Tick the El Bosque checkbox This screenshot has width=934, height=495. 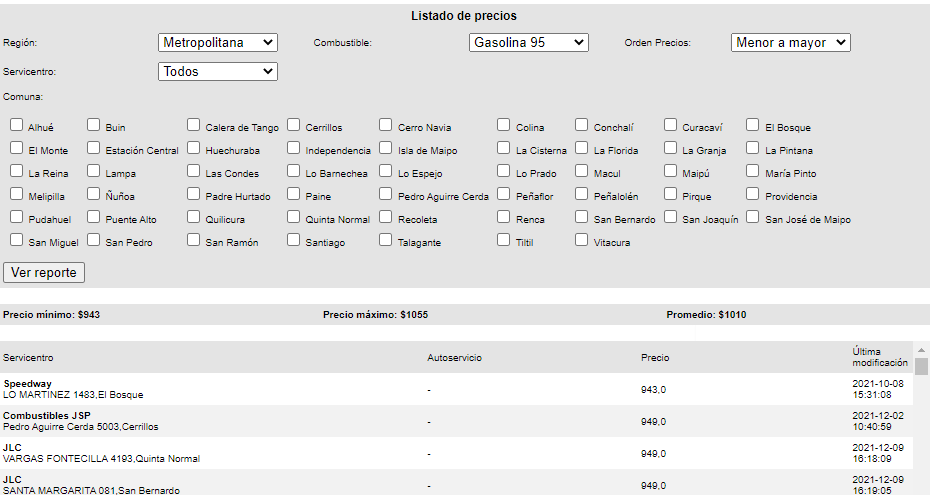pyautogui.click(x=753, y=126)
